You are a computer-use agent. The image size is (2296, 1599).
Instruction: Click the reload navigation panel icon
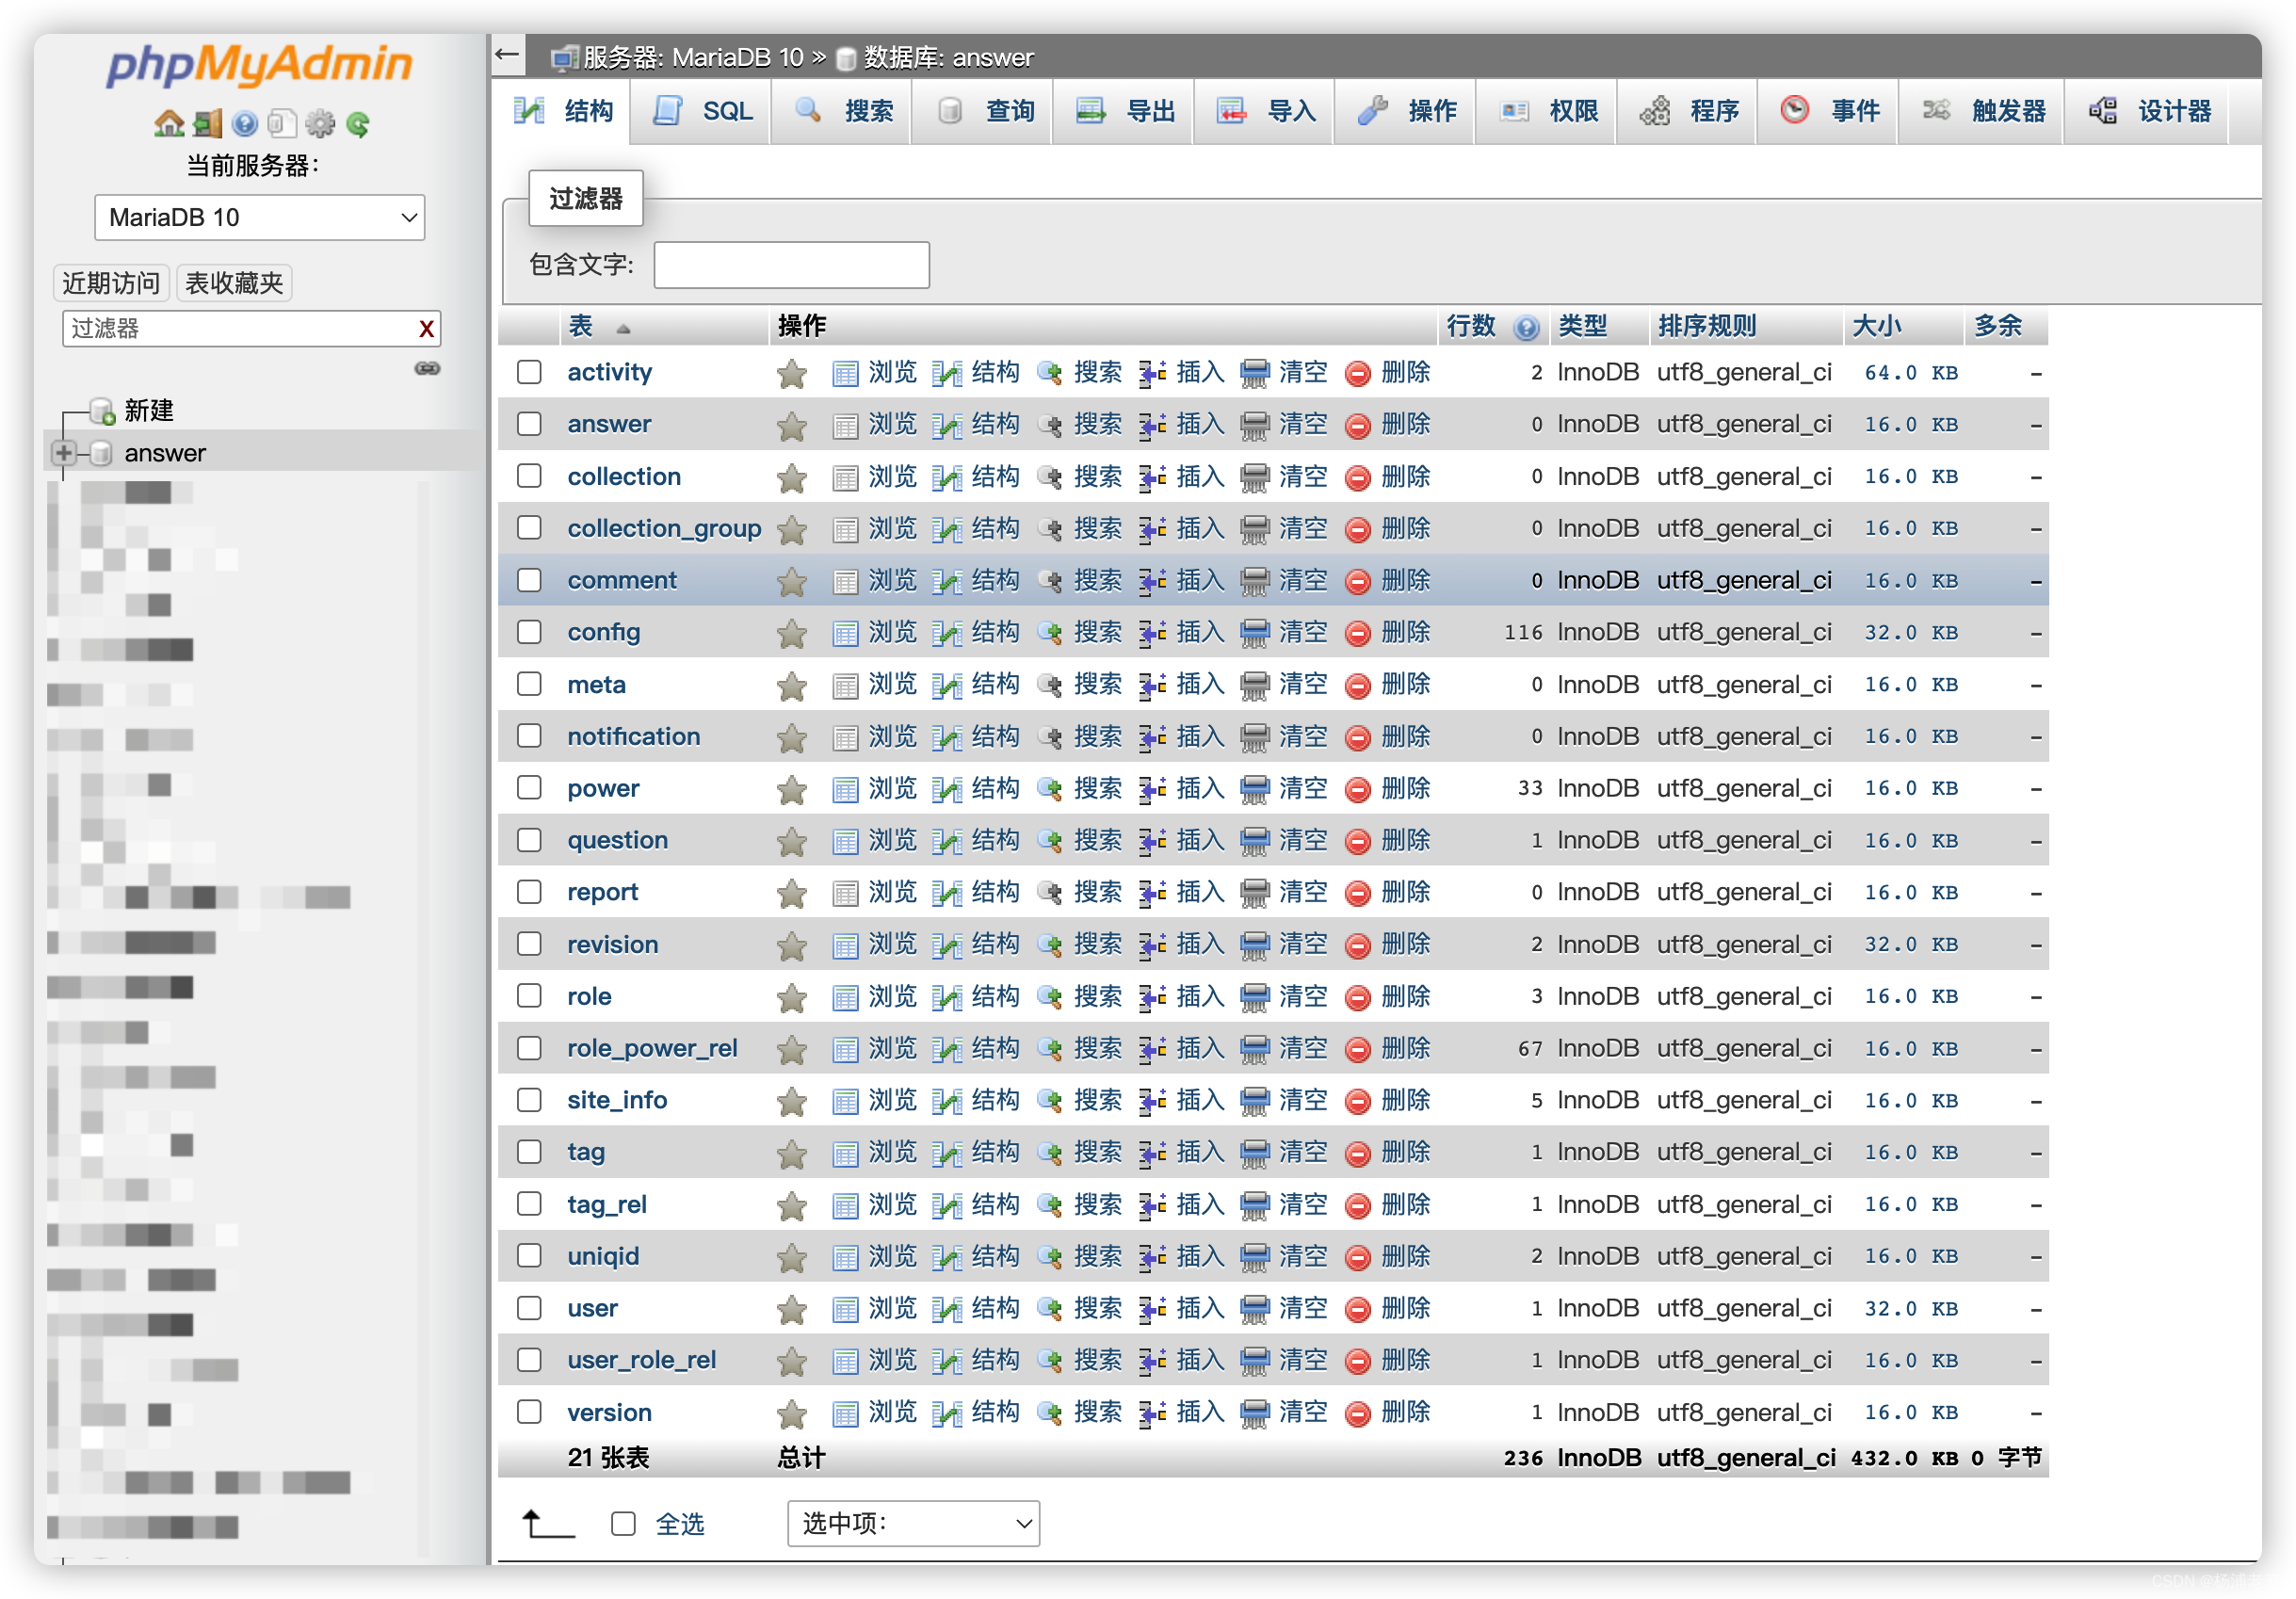click(x=357, y=124)
